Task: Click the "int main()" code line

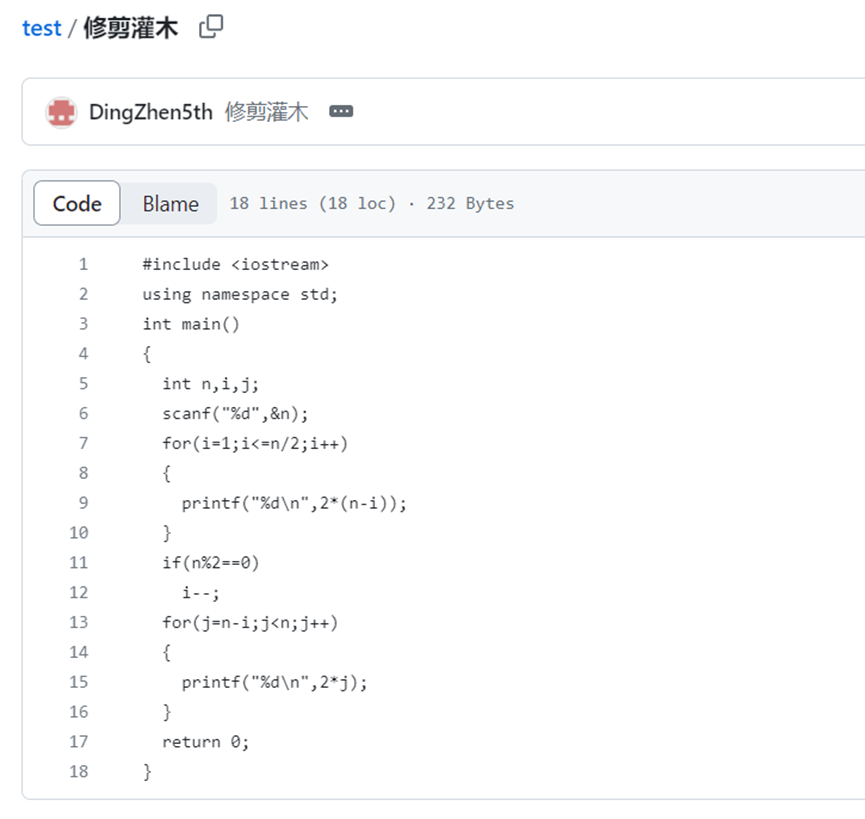Action: pos(191,324)
